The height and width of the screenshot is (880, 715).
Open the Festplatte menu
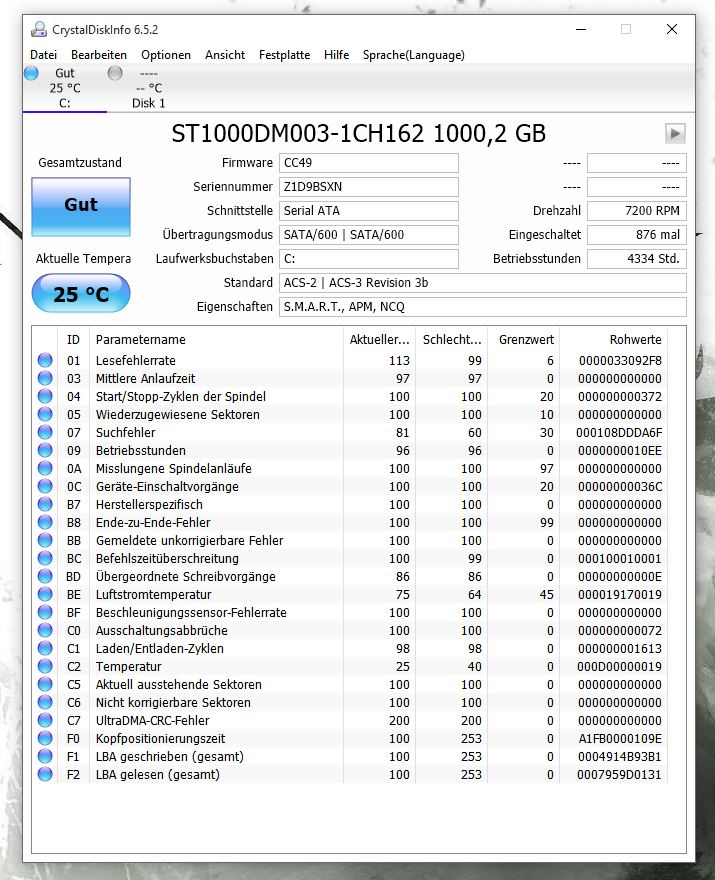(x=284, y=55)
